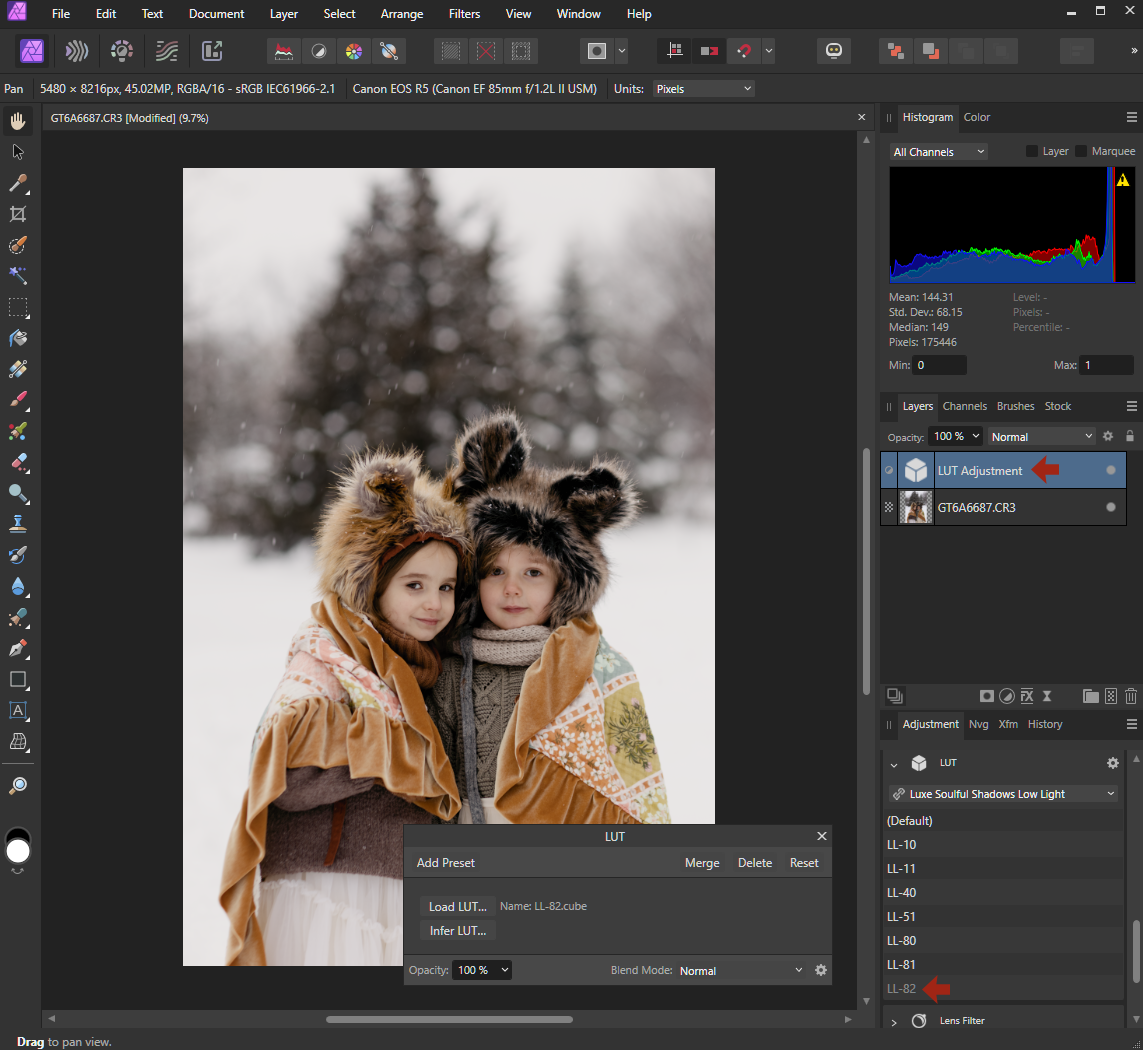Open the Filters menu
This screenshot has width=1143, height=1050.
coord(464,13)
